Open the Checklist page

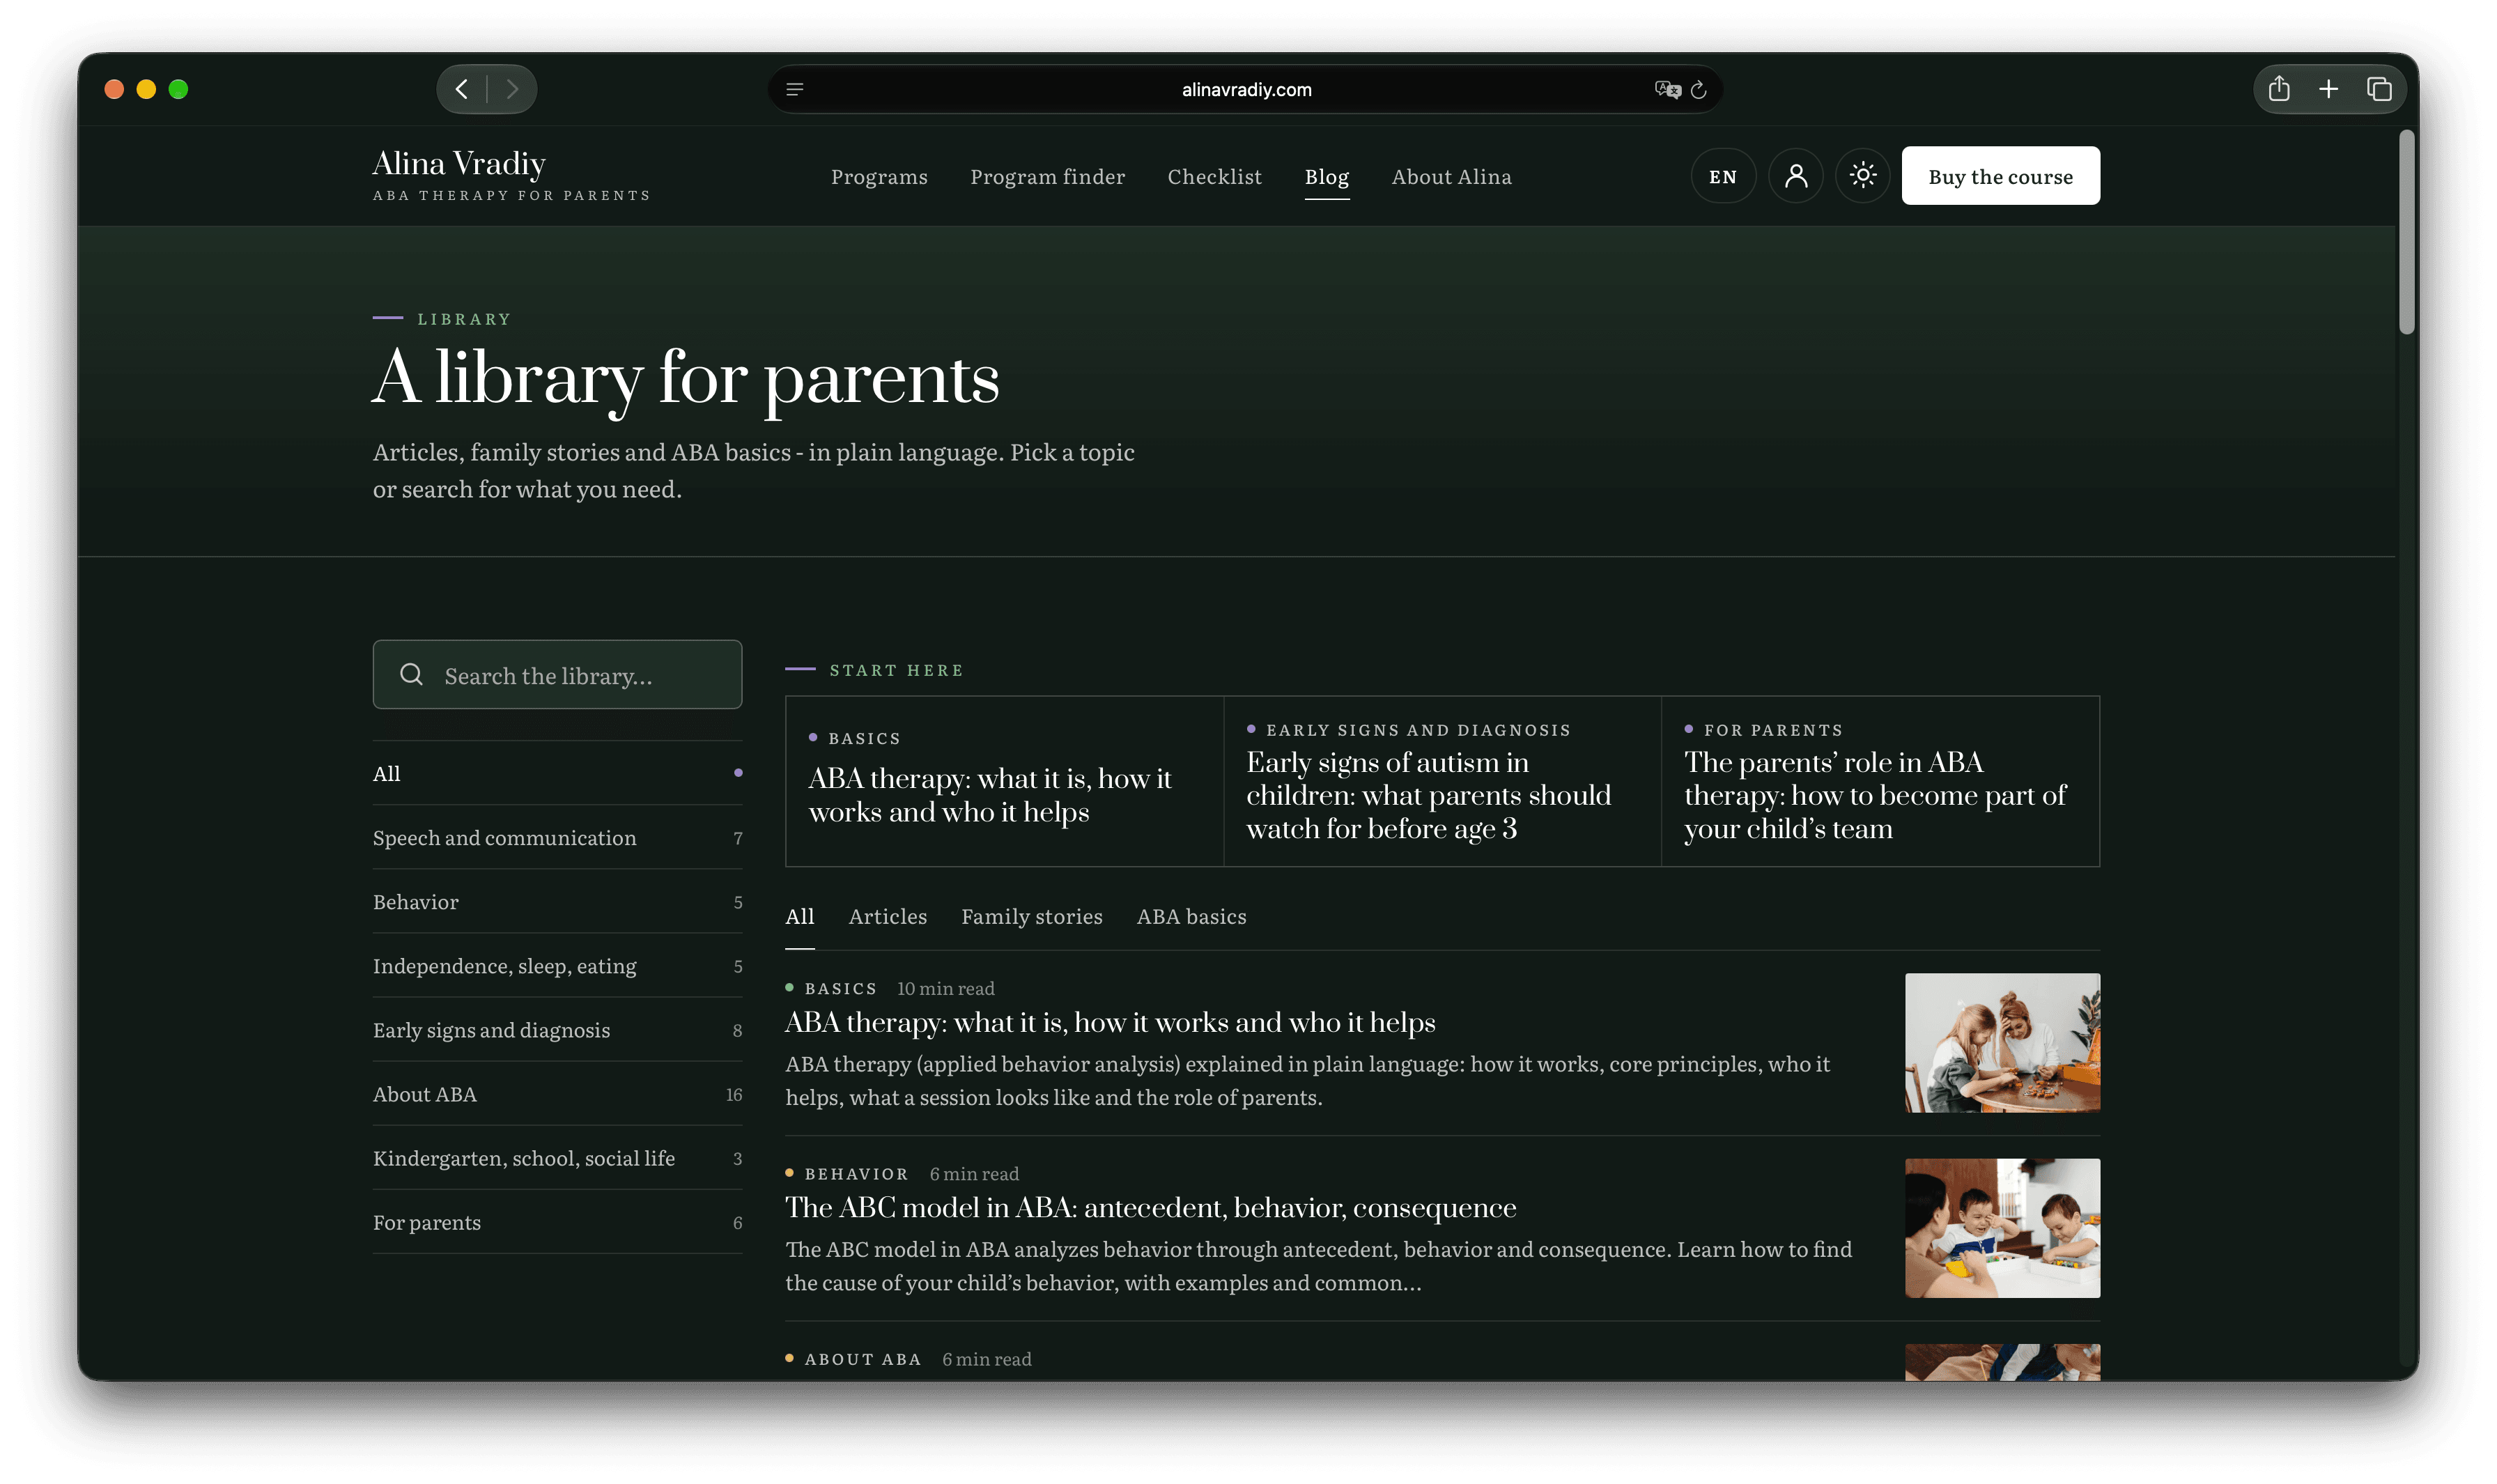point(1214,177)
